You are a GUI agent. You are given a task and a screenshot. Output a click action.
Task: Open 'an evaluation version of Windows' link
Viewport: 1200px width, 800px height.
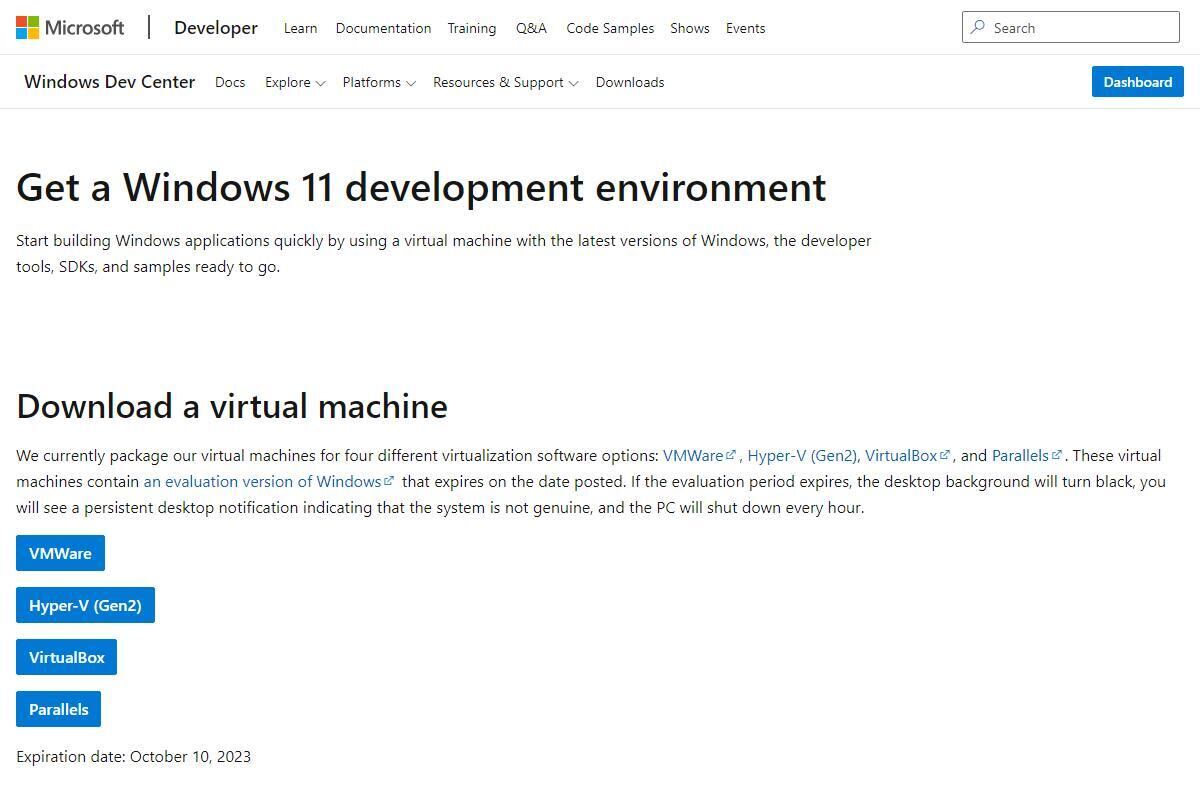click(x=269, y=481)
